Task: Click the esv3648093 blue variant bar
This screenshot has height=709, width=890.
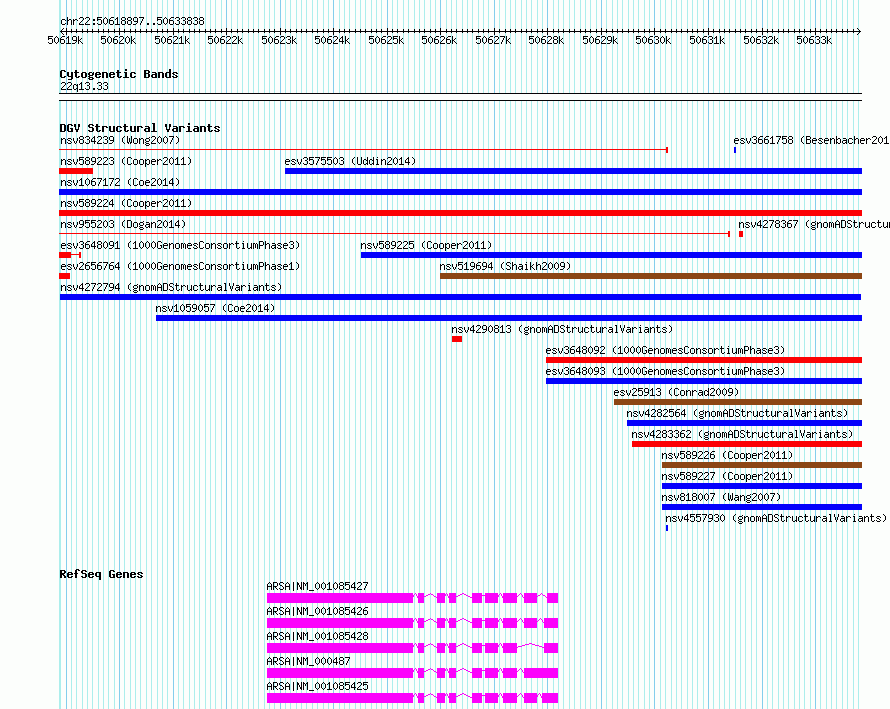Action: tap(704, 381)
